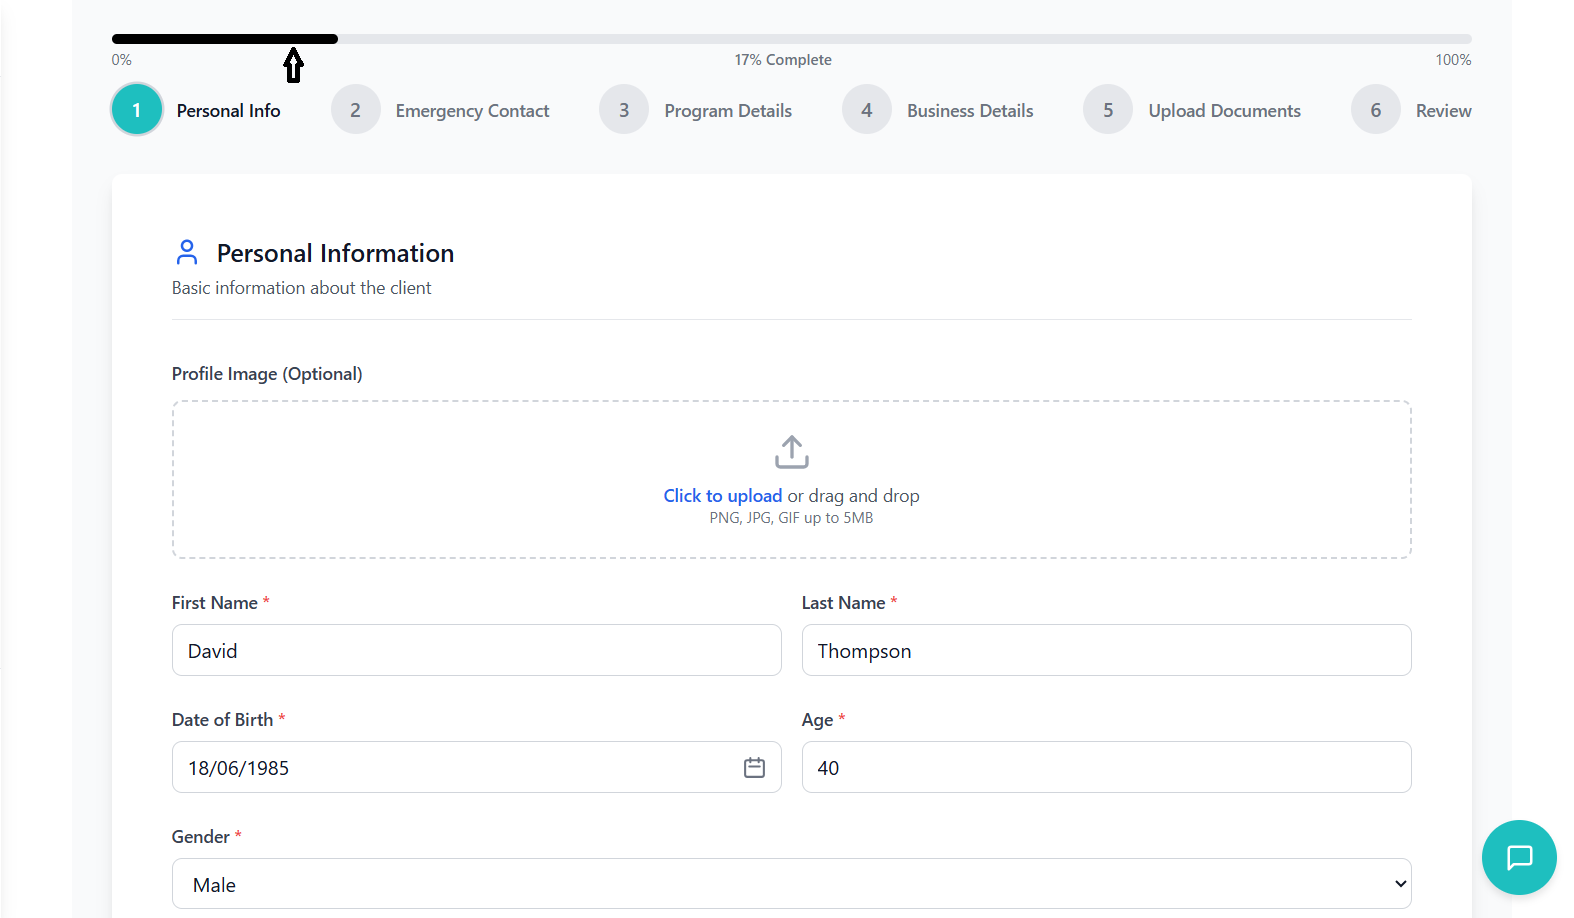The image size is (1574, 918).
Task: Click the '17% Complete' text
Action: click(783, 60)
